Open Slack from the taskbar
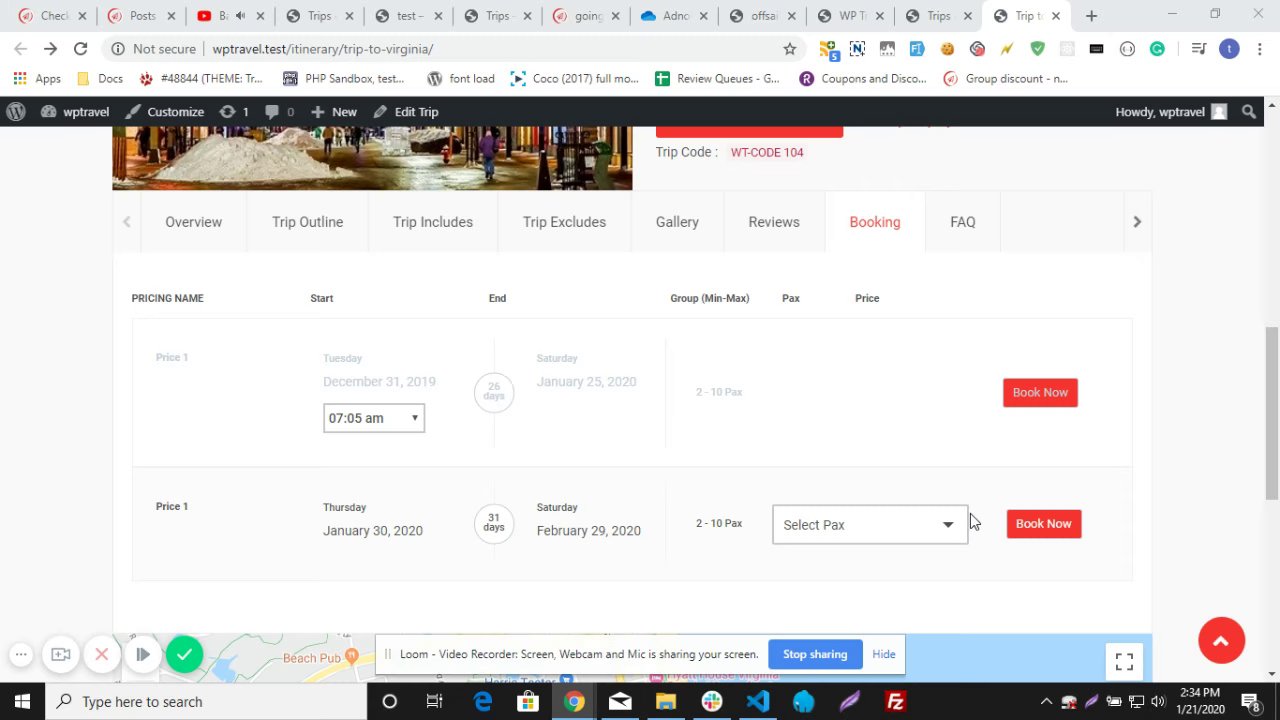 pyautogui.click(x=712, y=702)
